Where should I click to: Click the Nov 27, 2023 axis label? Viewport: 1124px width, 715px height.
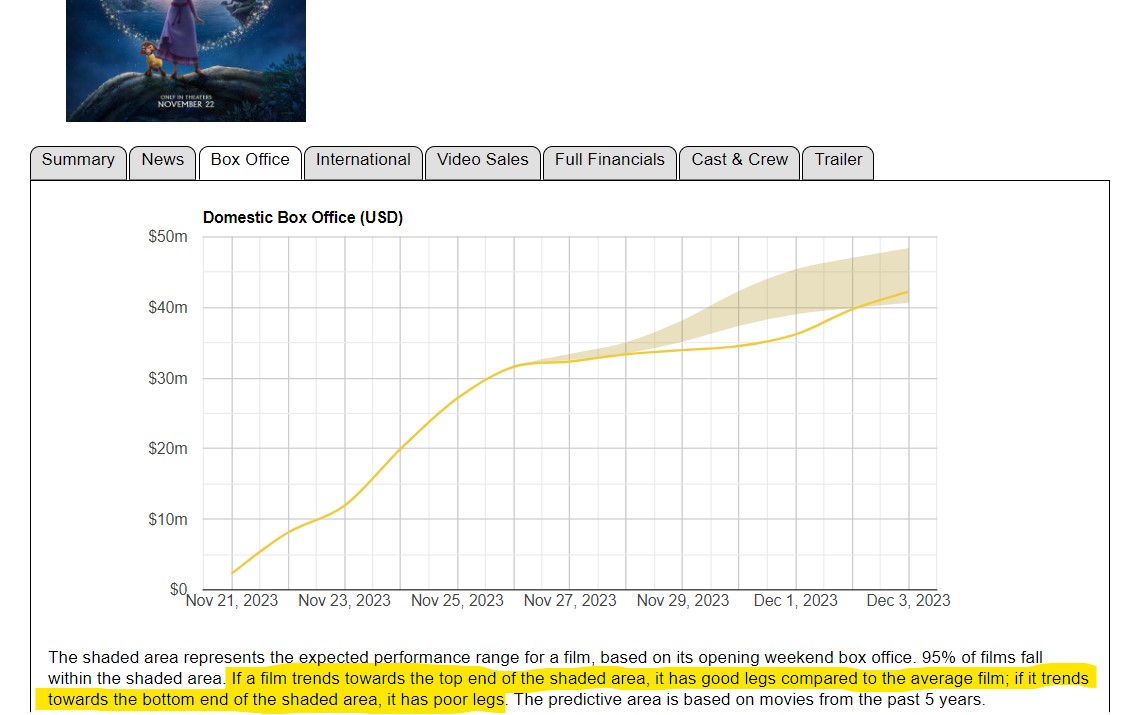tap(570, 601)
